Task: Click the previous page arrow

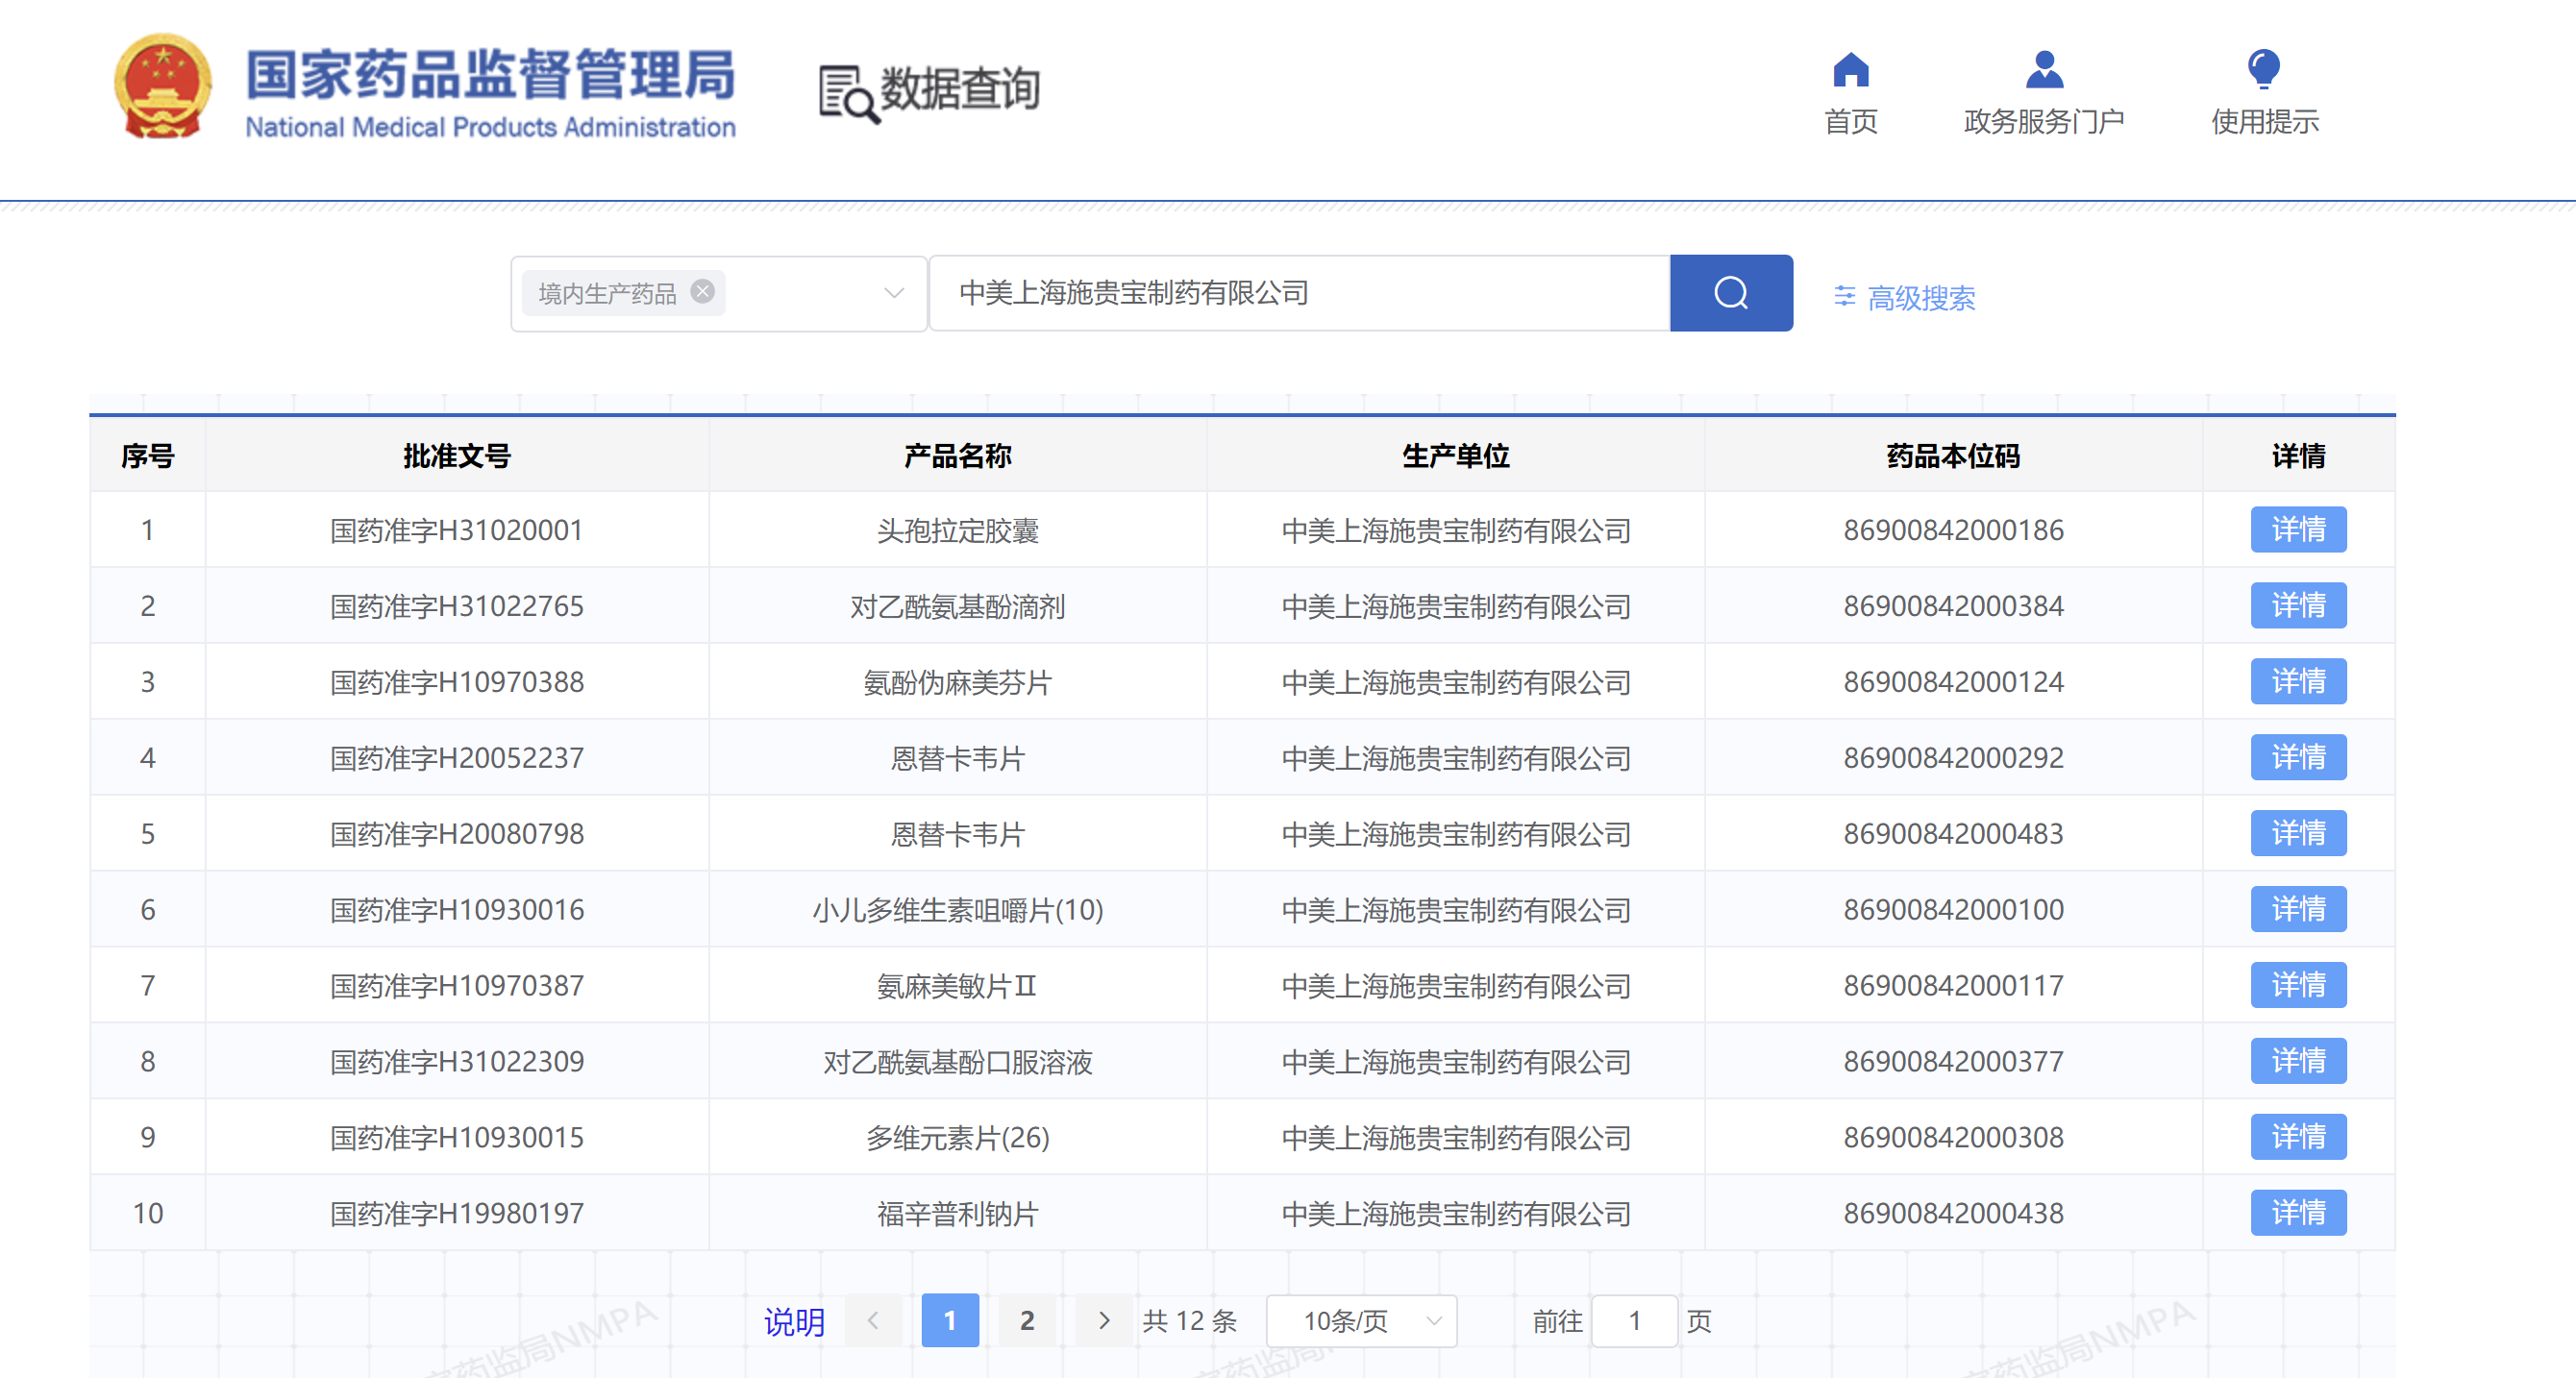Action: coord(872,1320)
